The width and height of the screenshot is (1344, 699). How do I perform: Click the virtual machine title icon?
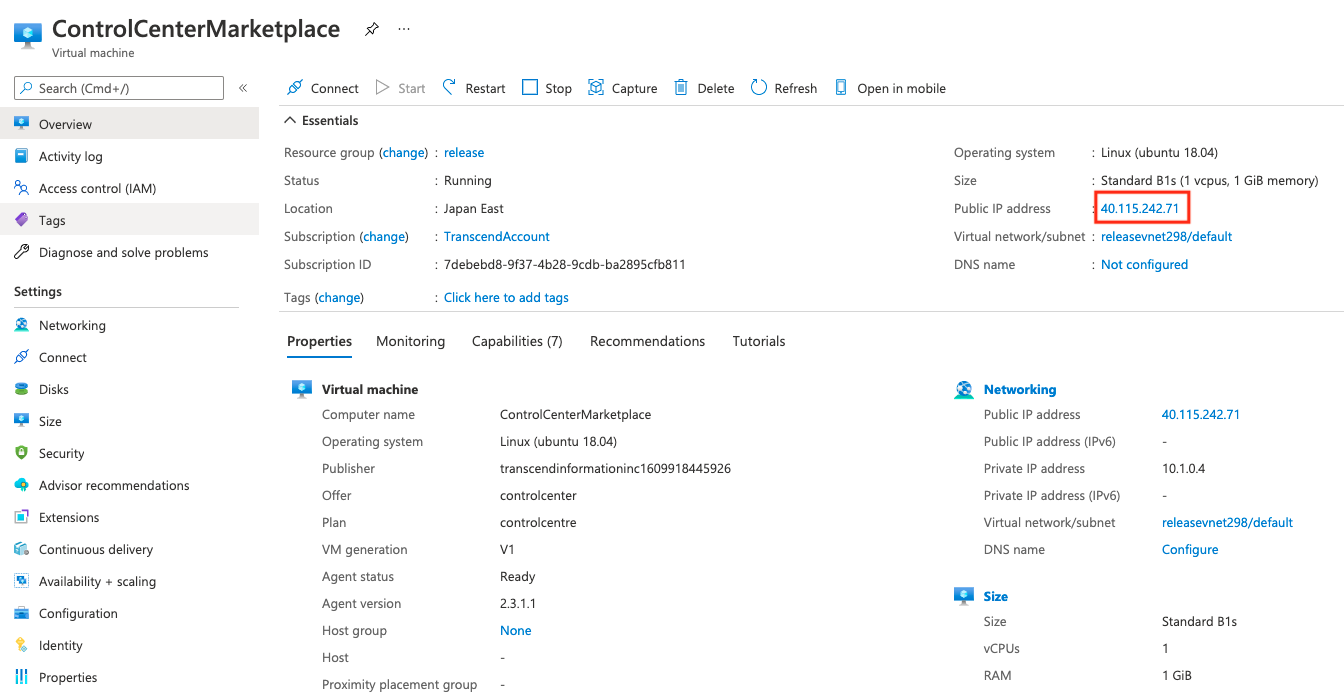pyautogui.click(x=27, y=36)
